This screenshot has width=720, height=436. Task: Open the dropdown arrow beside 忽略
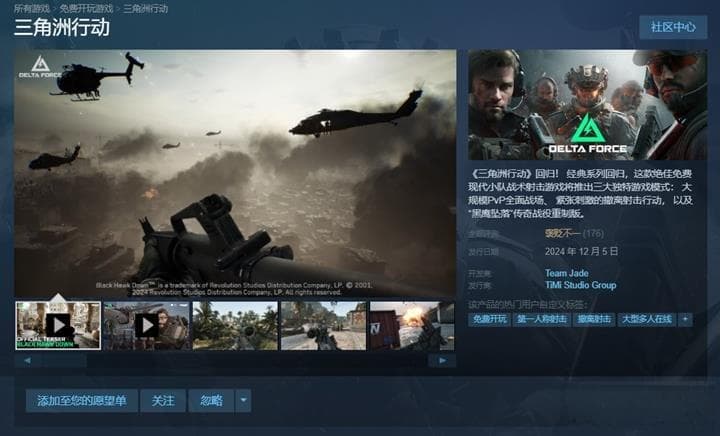tap(243, 401)
